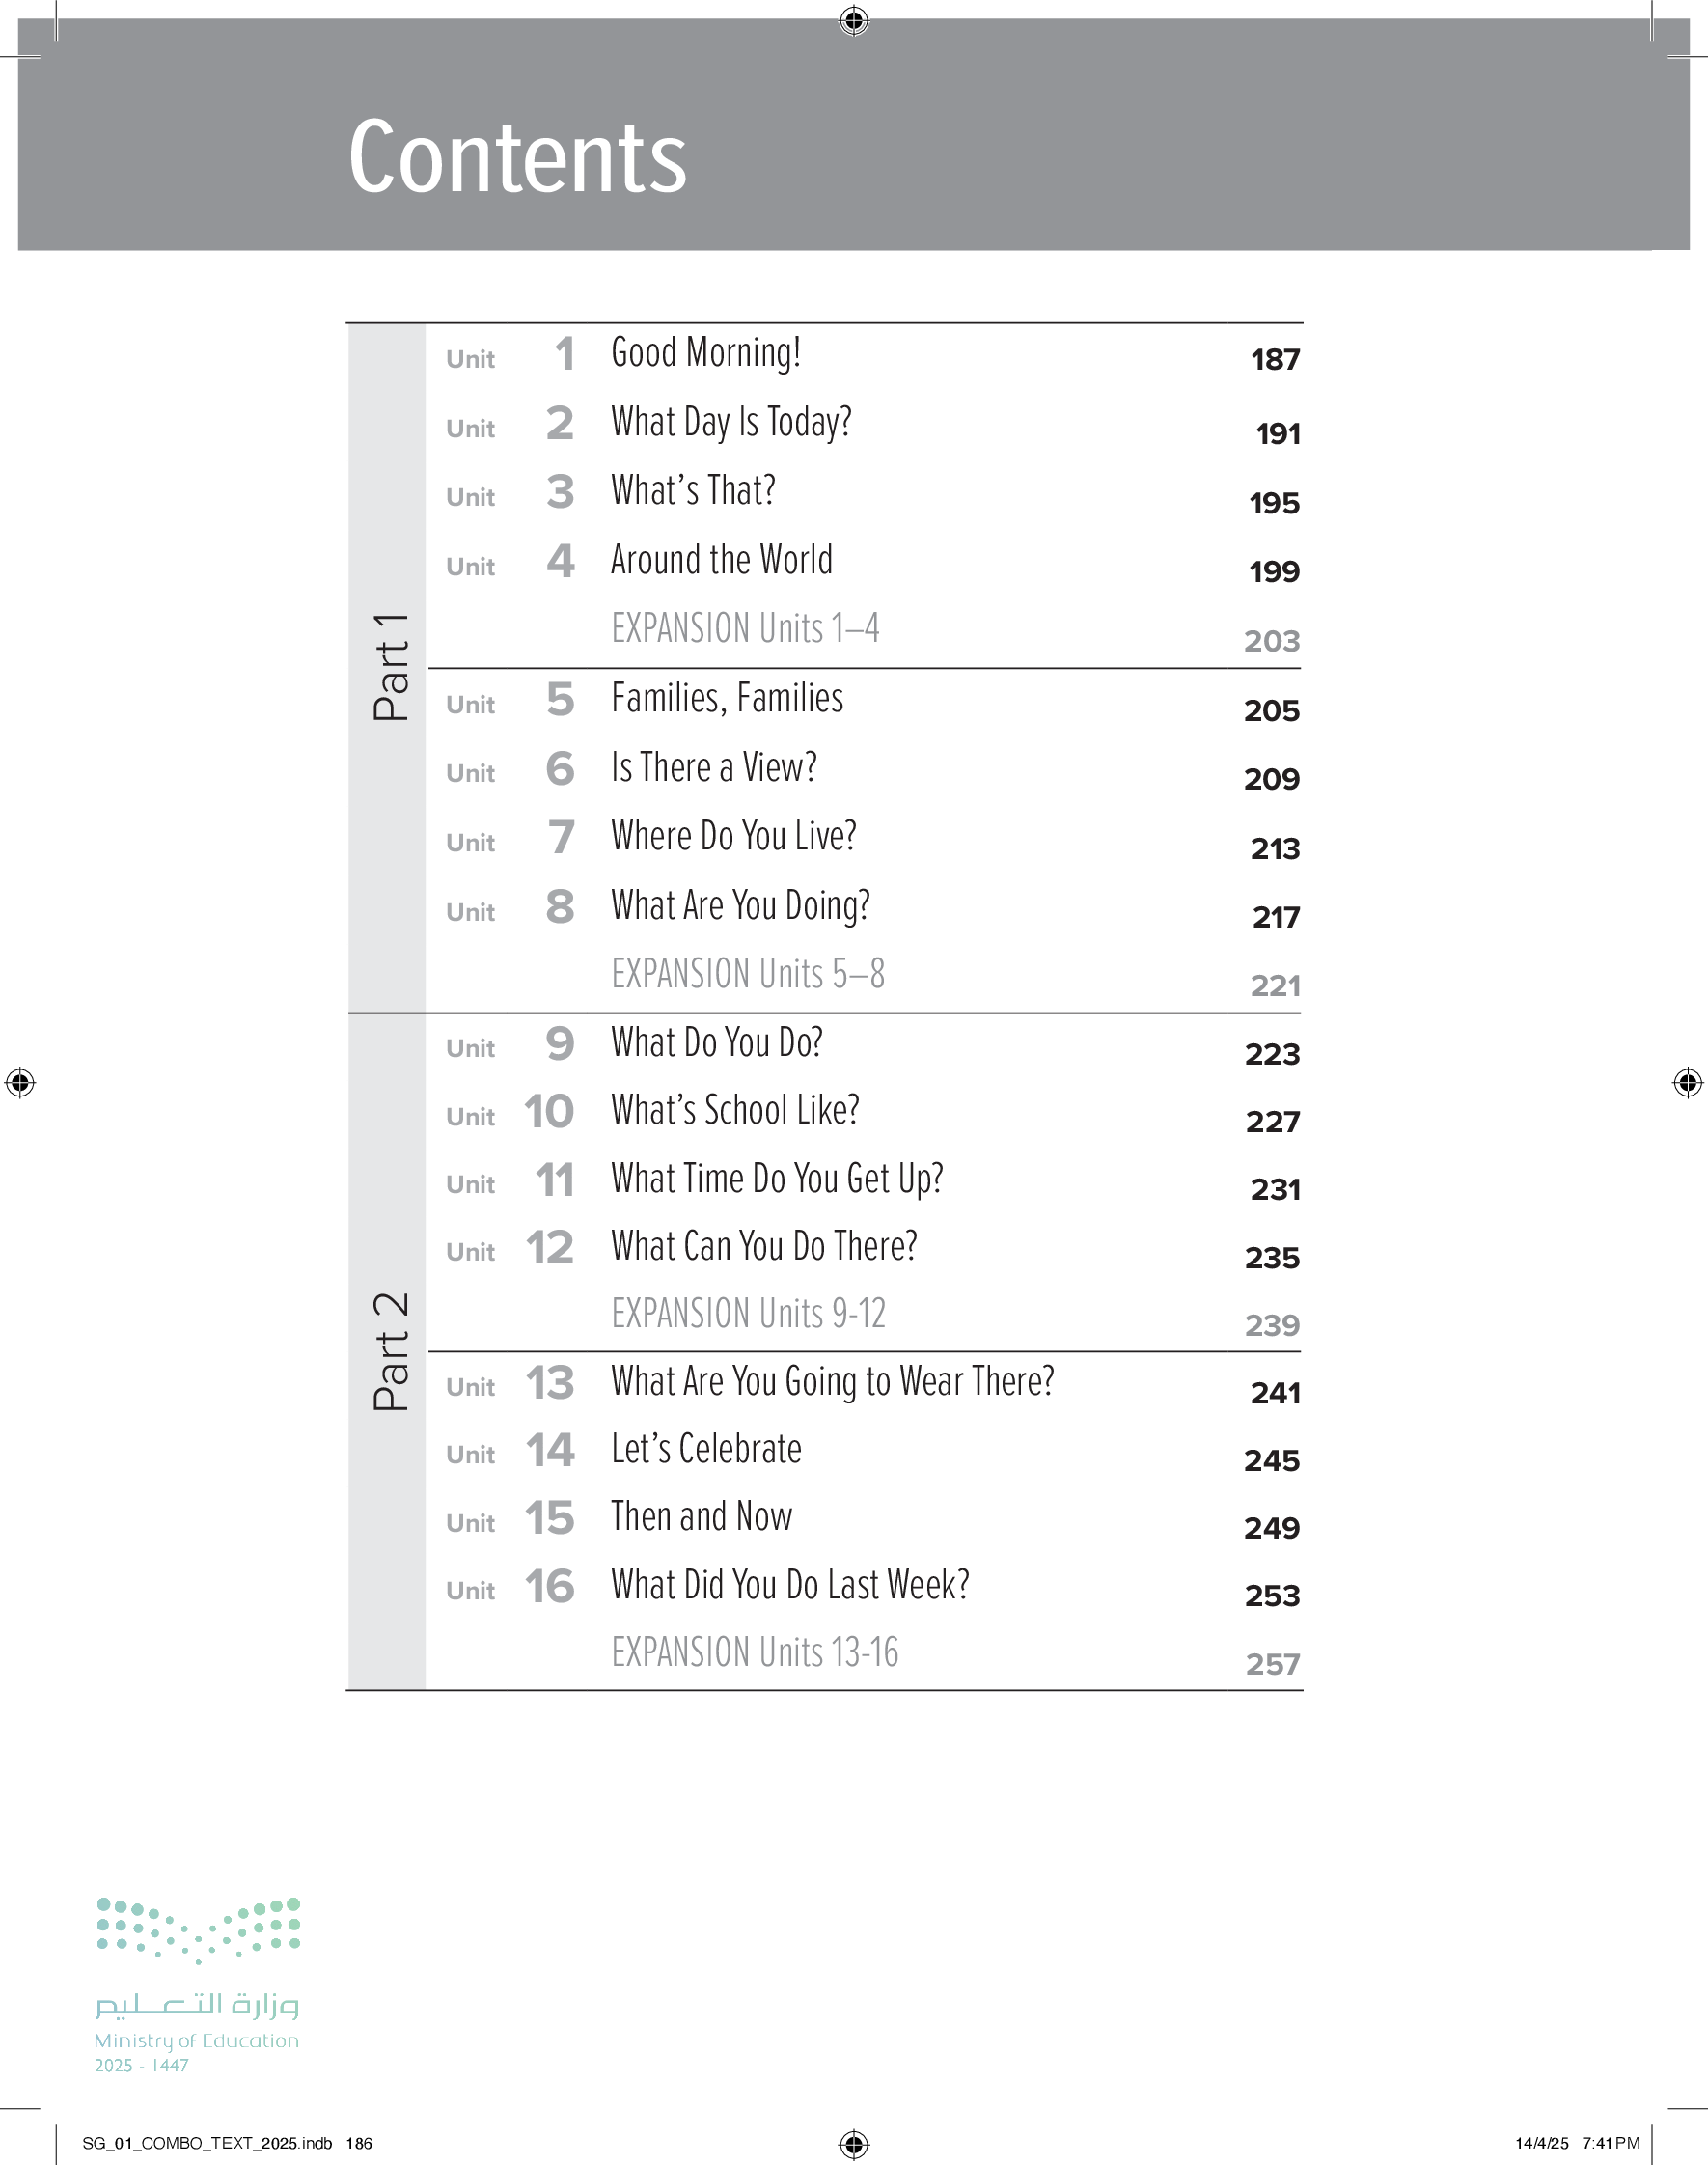This screenshot has width=1708, height=2165.
Task: Jump to "Is There a View?" unit
Action: point(714,767)
